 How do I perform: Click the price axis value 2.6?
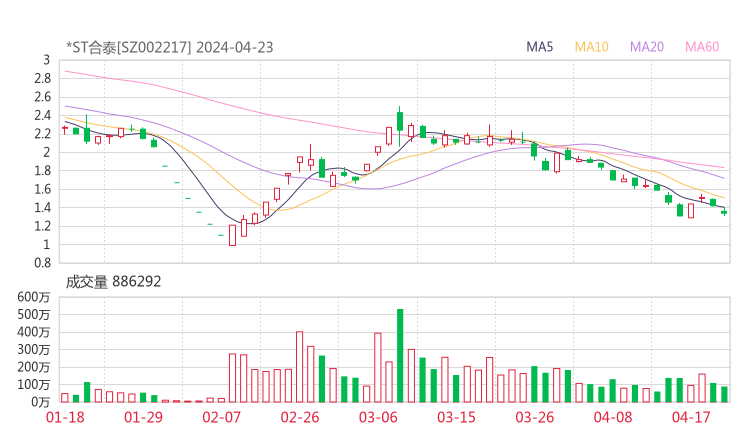(42, 97)
